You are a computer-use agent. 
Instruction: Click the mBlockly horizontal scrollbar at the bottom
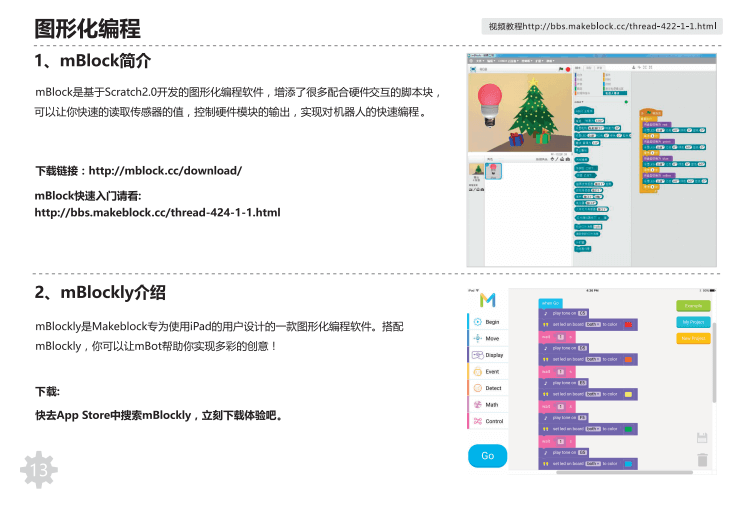coord(624,472)
